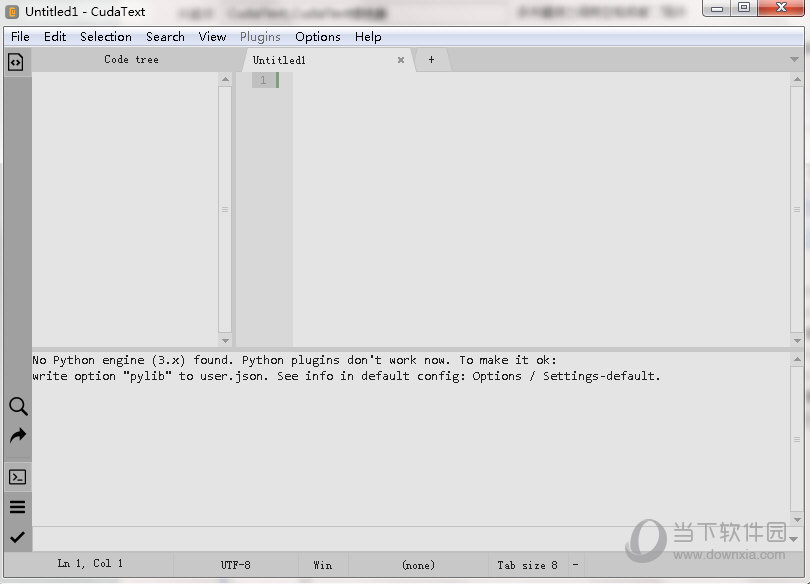Toggle the Code tree sidebar icon

click(x=15, y=62)
